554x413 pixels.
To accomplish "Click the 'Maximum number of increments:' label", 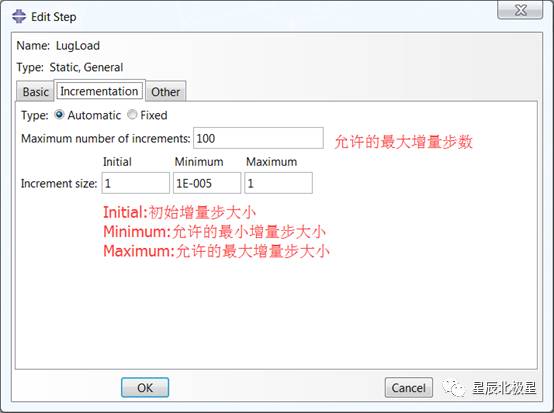I will tap(106, 138).
